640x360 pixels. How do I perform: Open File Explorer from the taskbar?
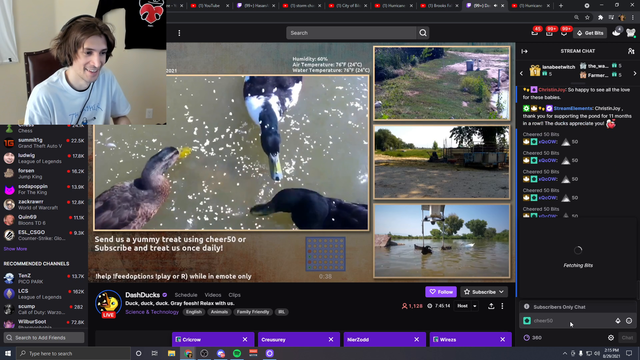pos(171,353)
